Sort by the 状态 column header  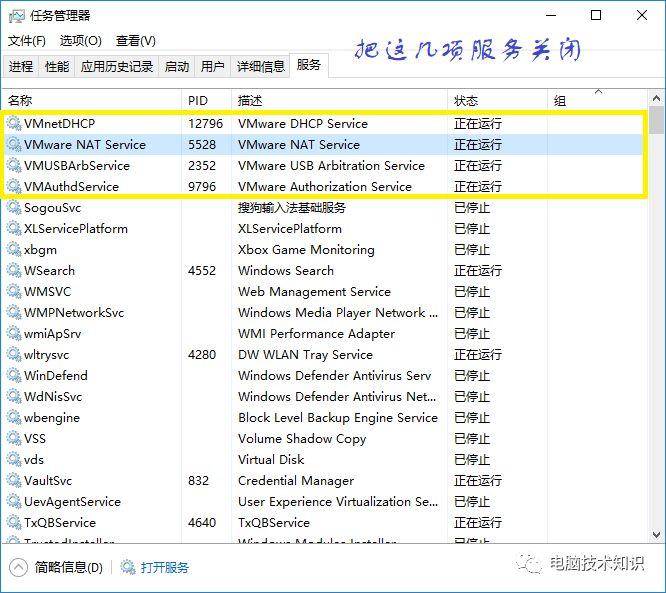[x=497, y=101]
